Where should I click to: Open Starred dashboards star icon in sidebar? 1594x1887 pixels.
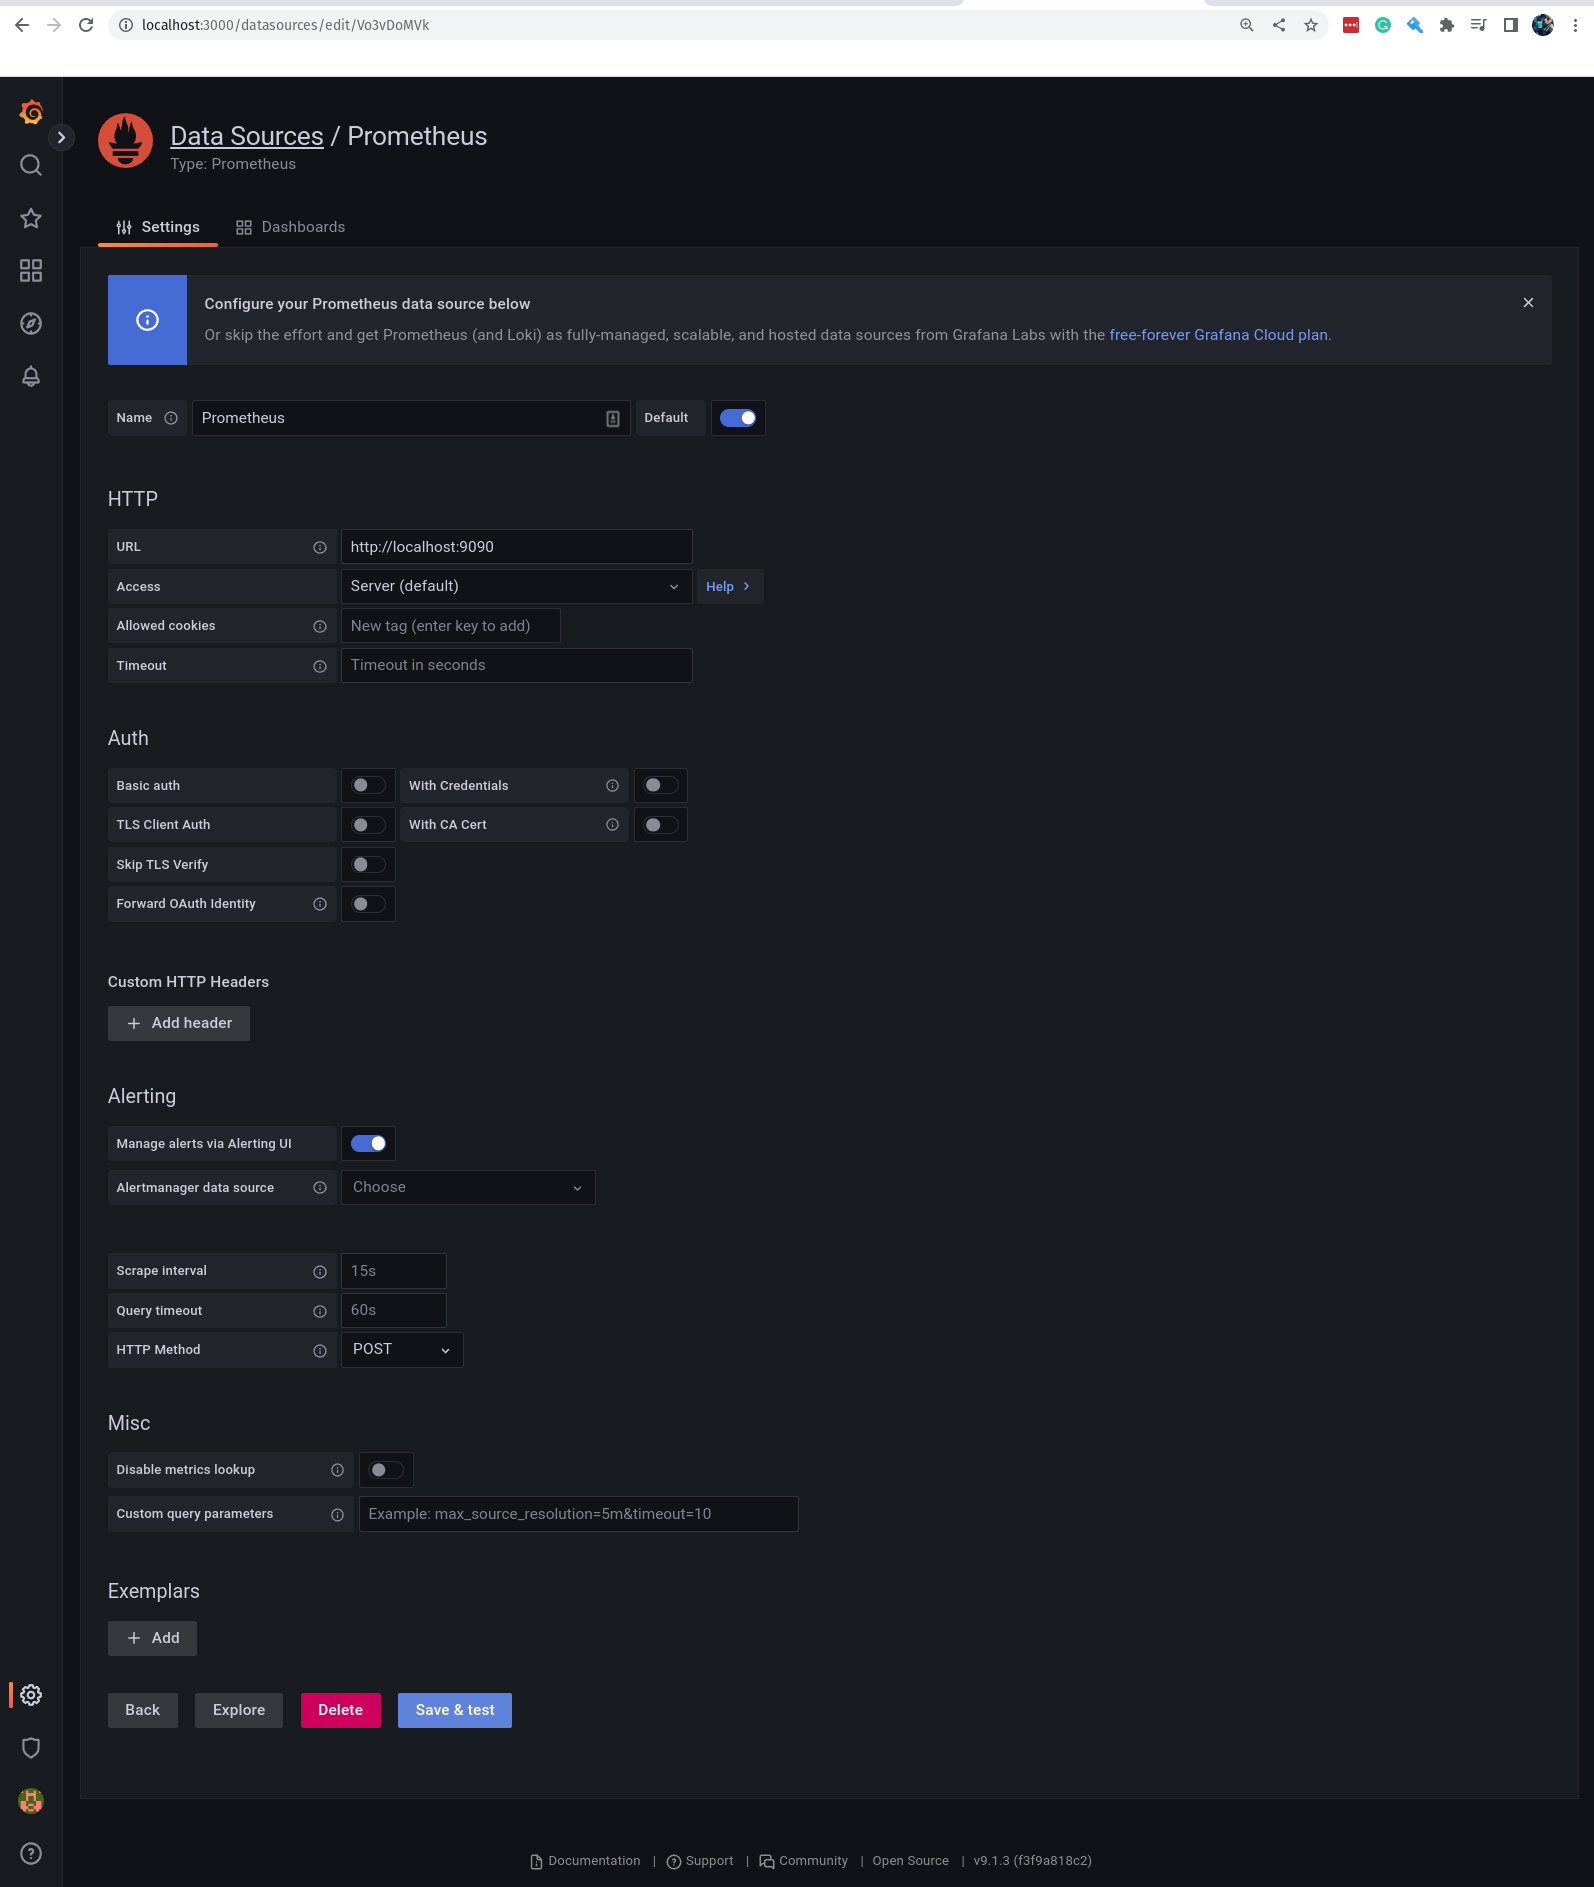tap(31, 218)
